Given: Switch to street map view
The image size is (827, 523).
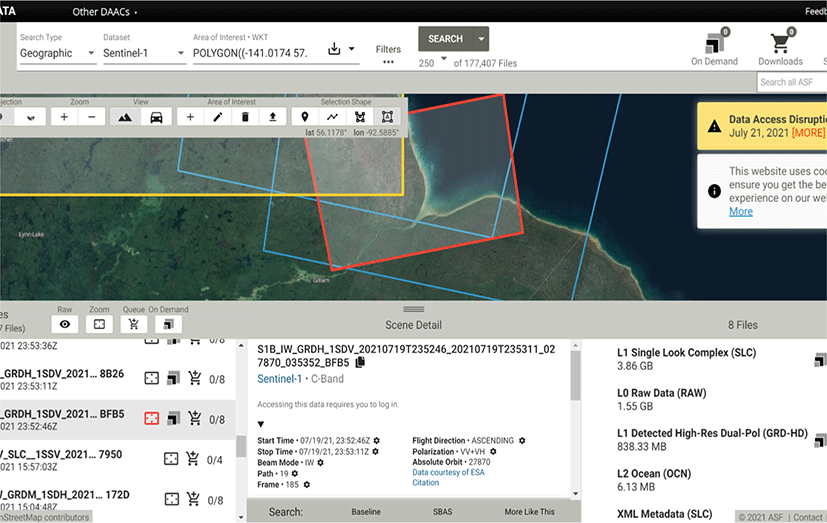Looking at the screenshot, I should pos(157,117).
